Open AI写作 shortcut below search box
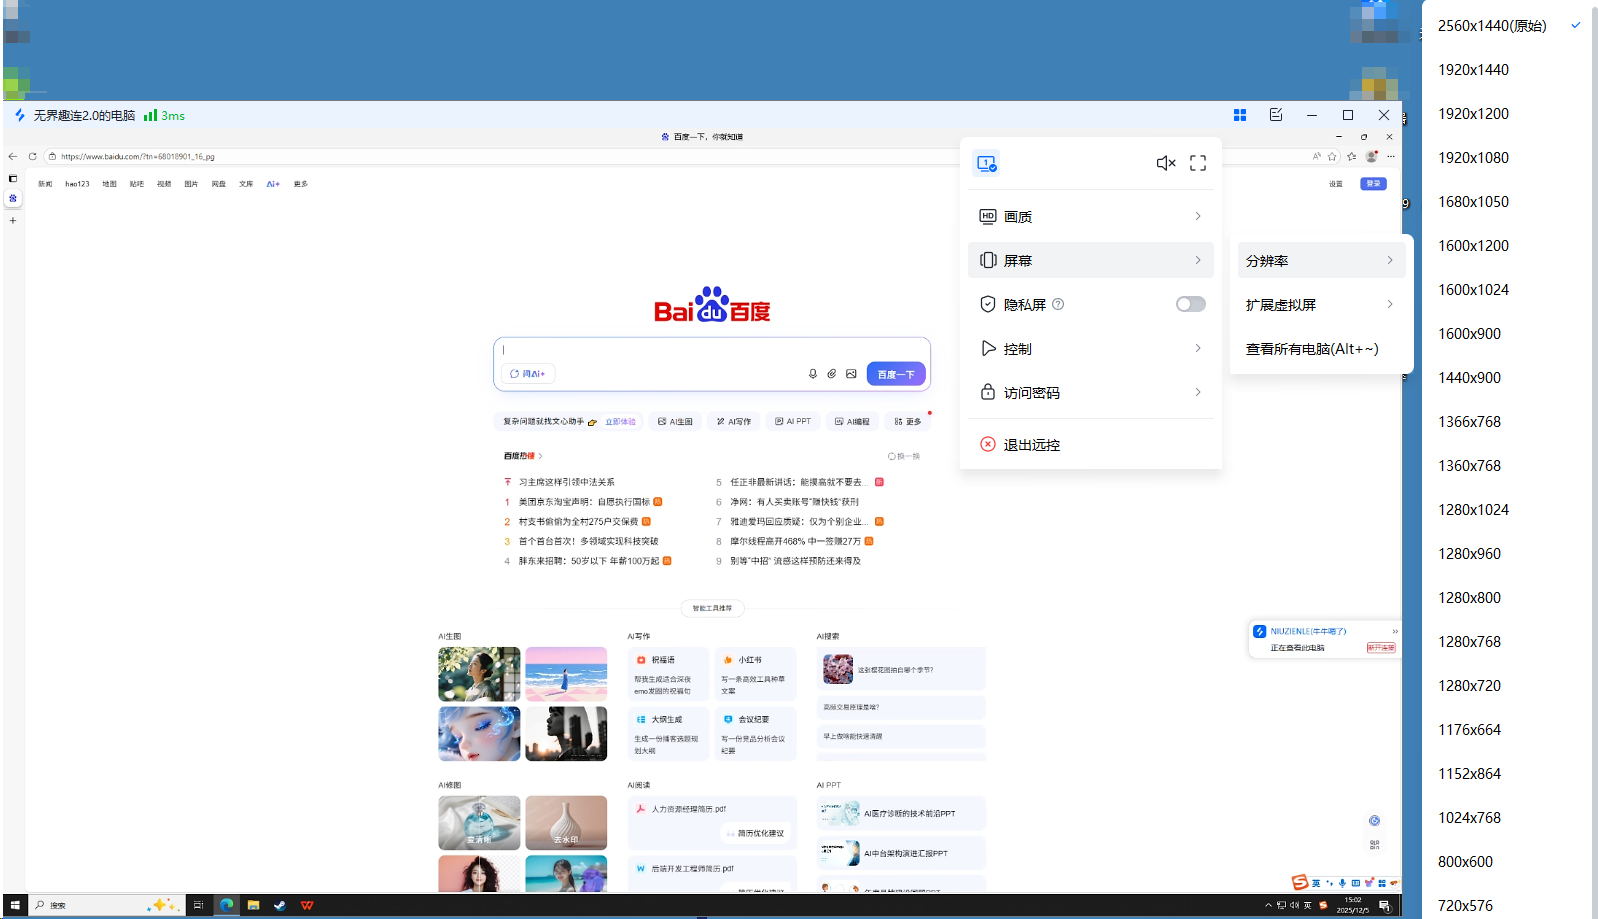 pos(734,422)
